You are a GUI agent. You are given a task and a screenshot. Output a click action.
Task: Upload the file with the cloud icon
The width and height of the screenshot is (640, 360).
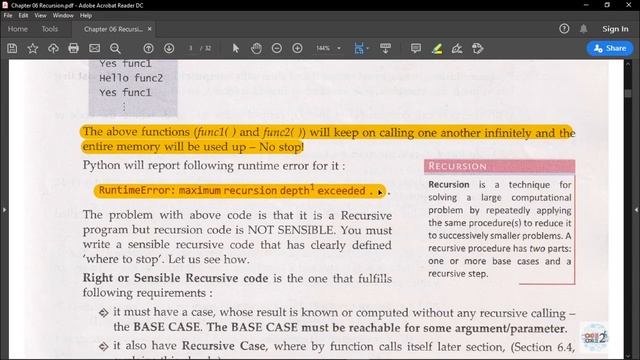click(53, 48)
